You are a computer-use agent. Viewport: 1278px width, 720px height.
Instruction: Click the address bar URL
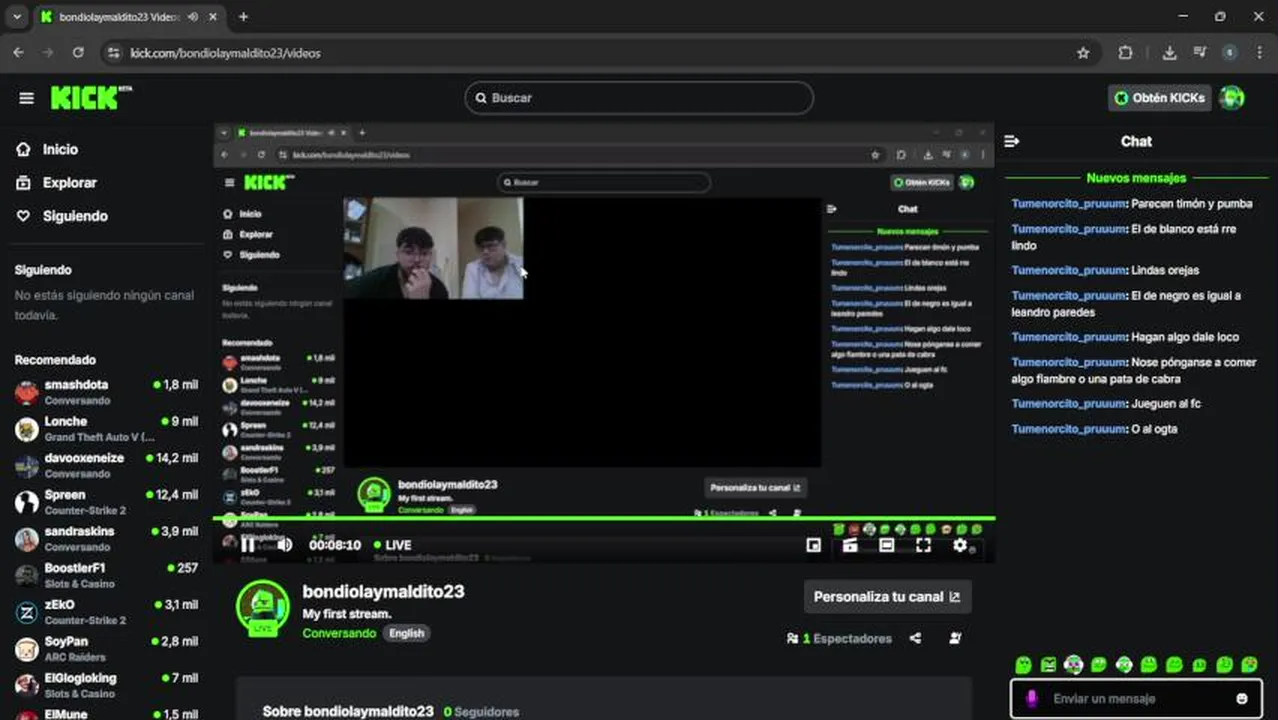[226, 53]
